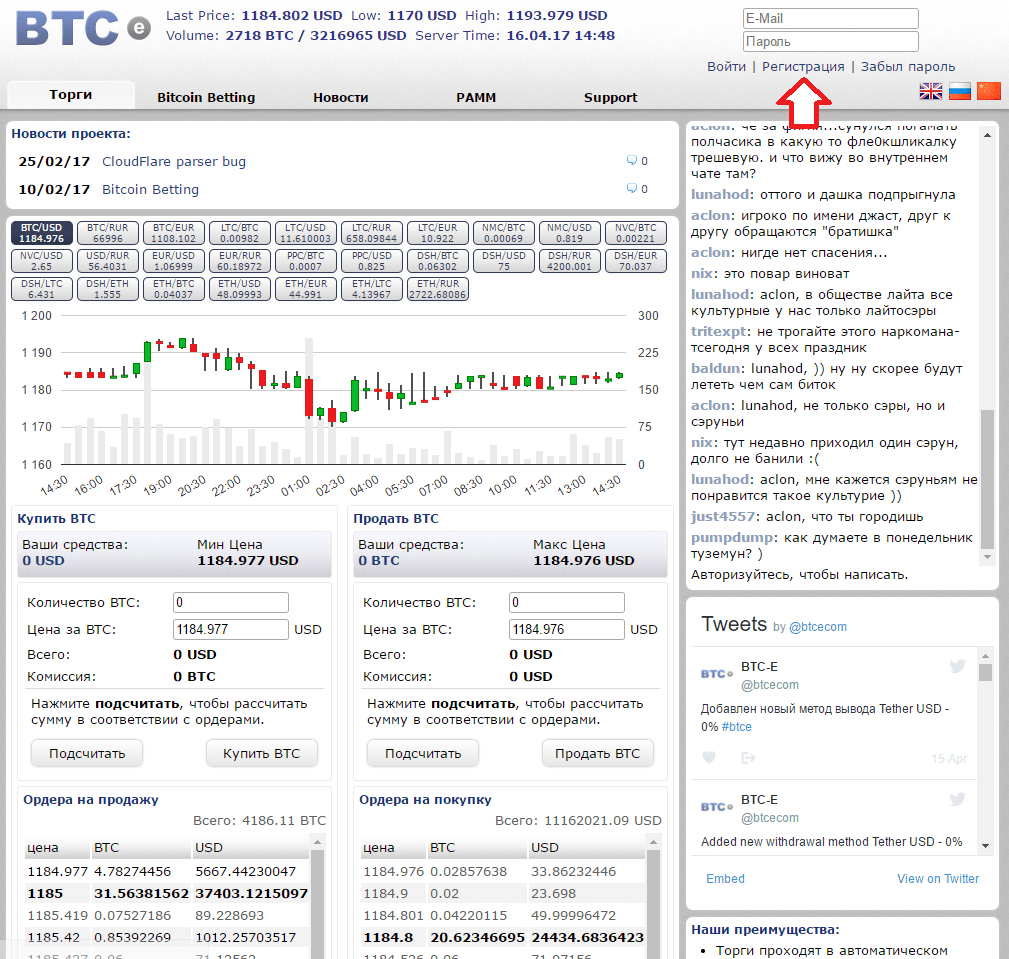Open @btcecom Twitter profile link
The image size is (1009, 959).
tap(818, 626)
